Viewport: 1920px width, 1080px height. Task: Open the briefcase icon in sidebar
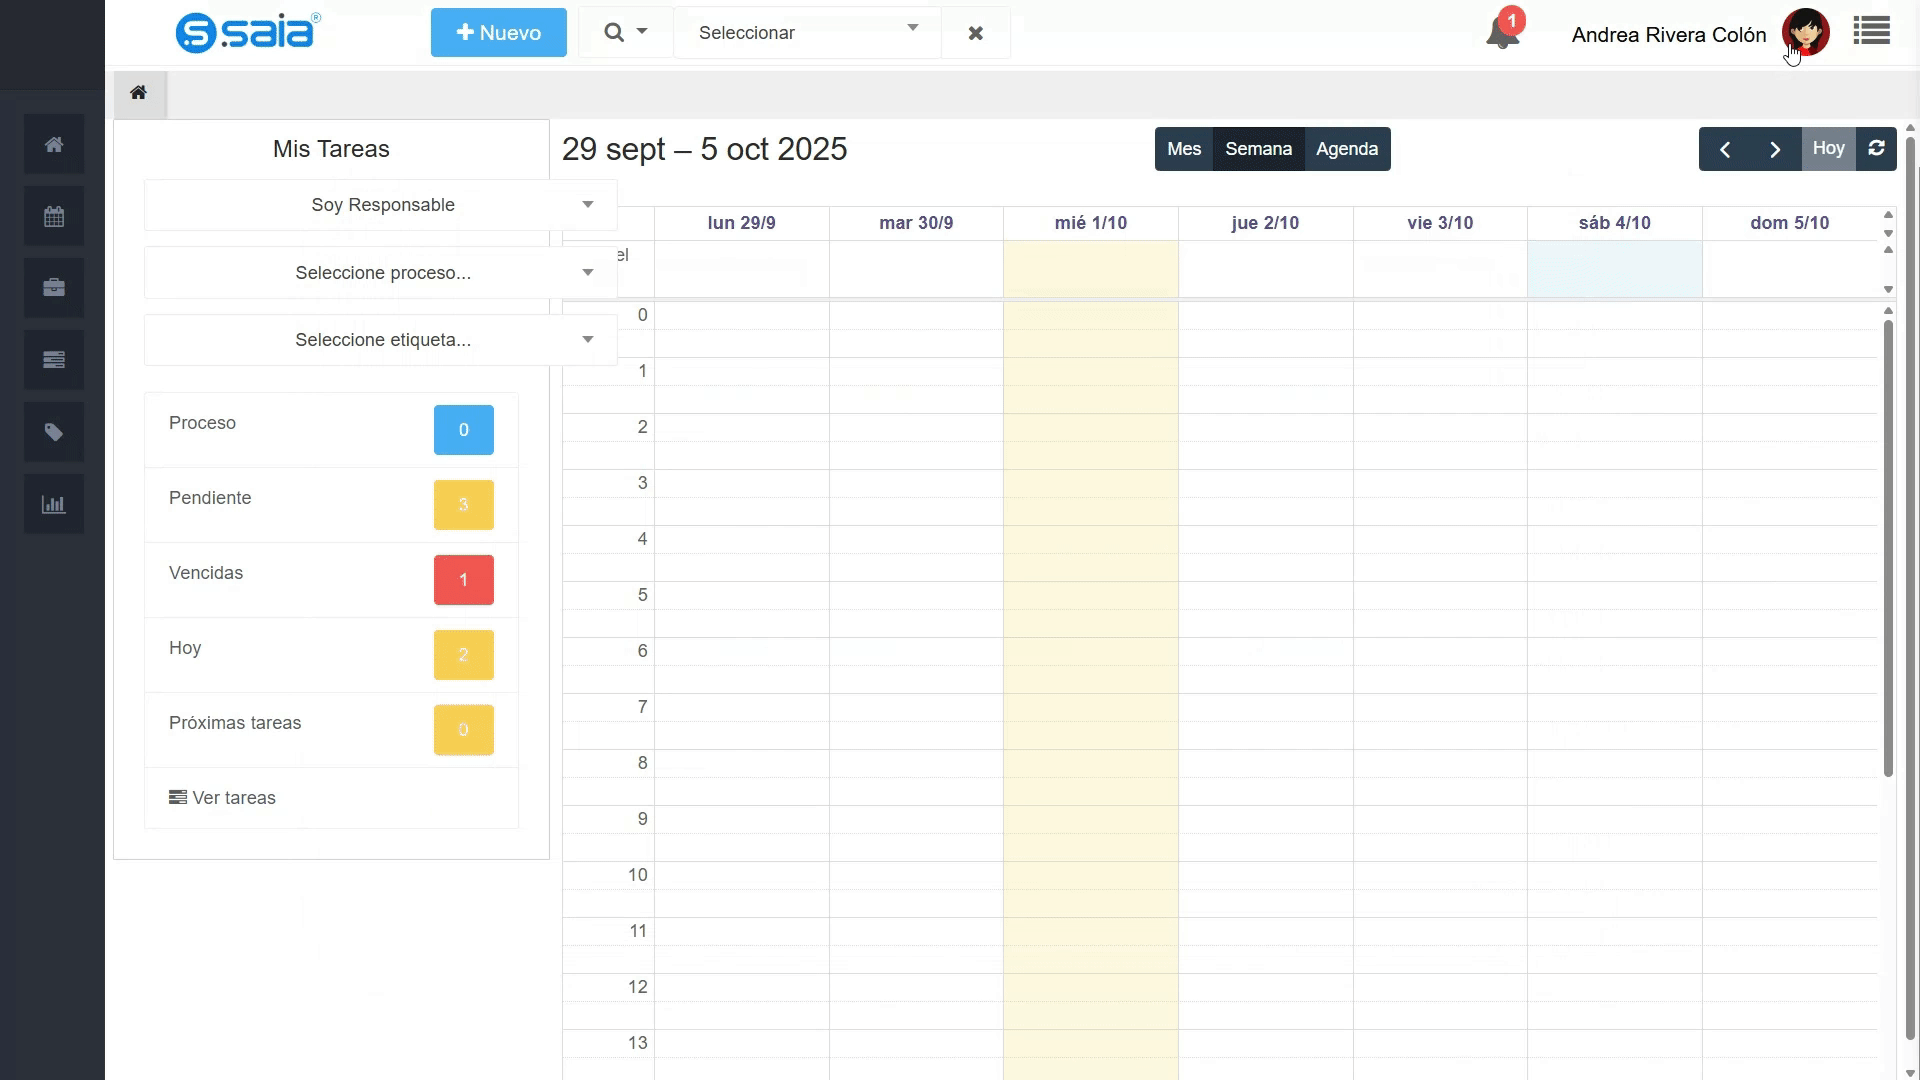click(x=54, y=288)
